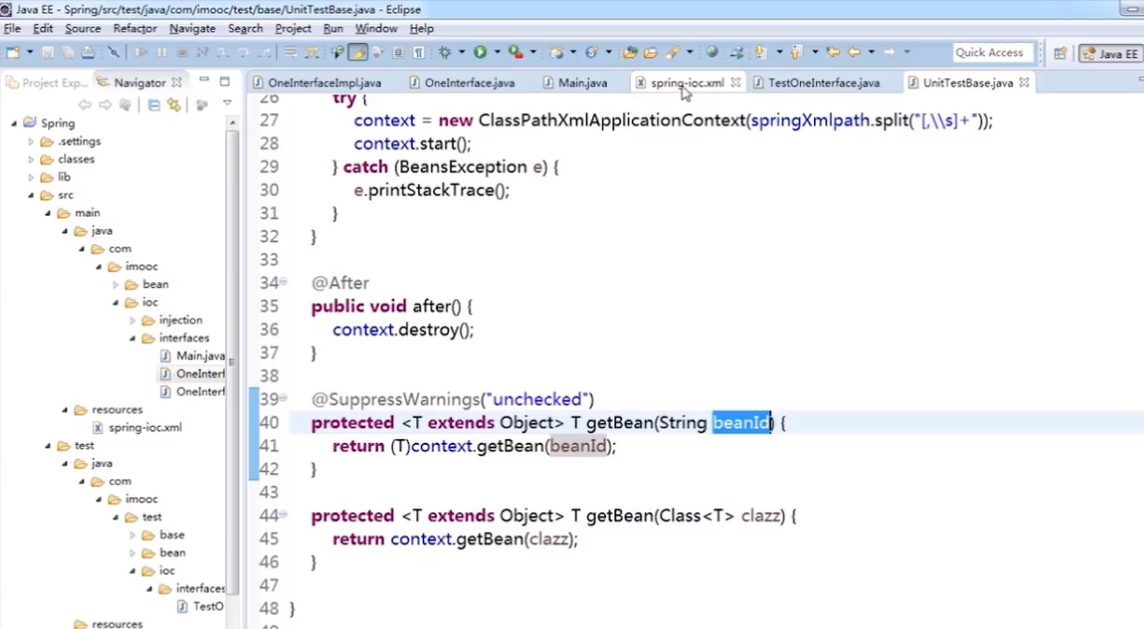The image size is (1144, 629).
Task: Expand the bean folder under imooc
Action: (115, 285)
